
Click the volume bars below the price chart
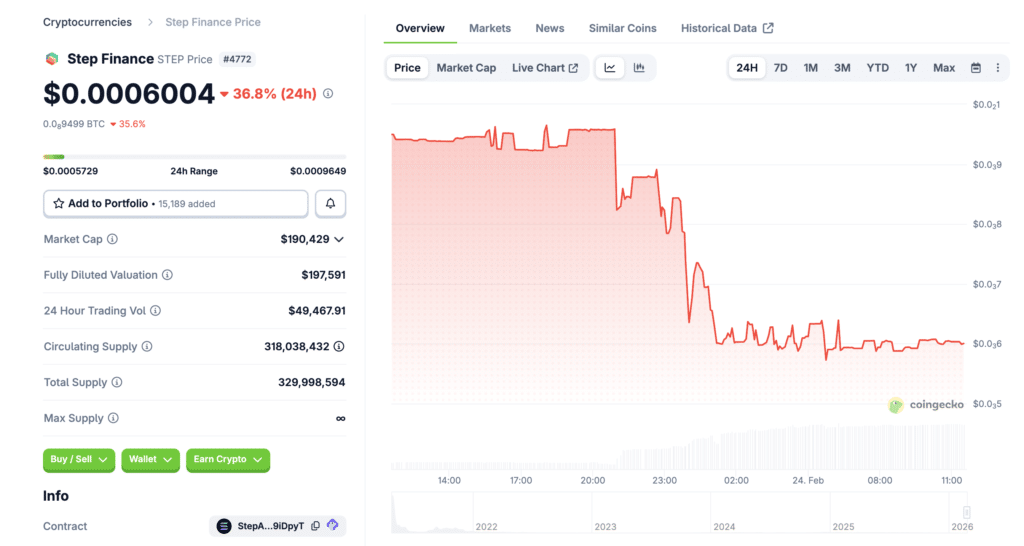(678, 447)
